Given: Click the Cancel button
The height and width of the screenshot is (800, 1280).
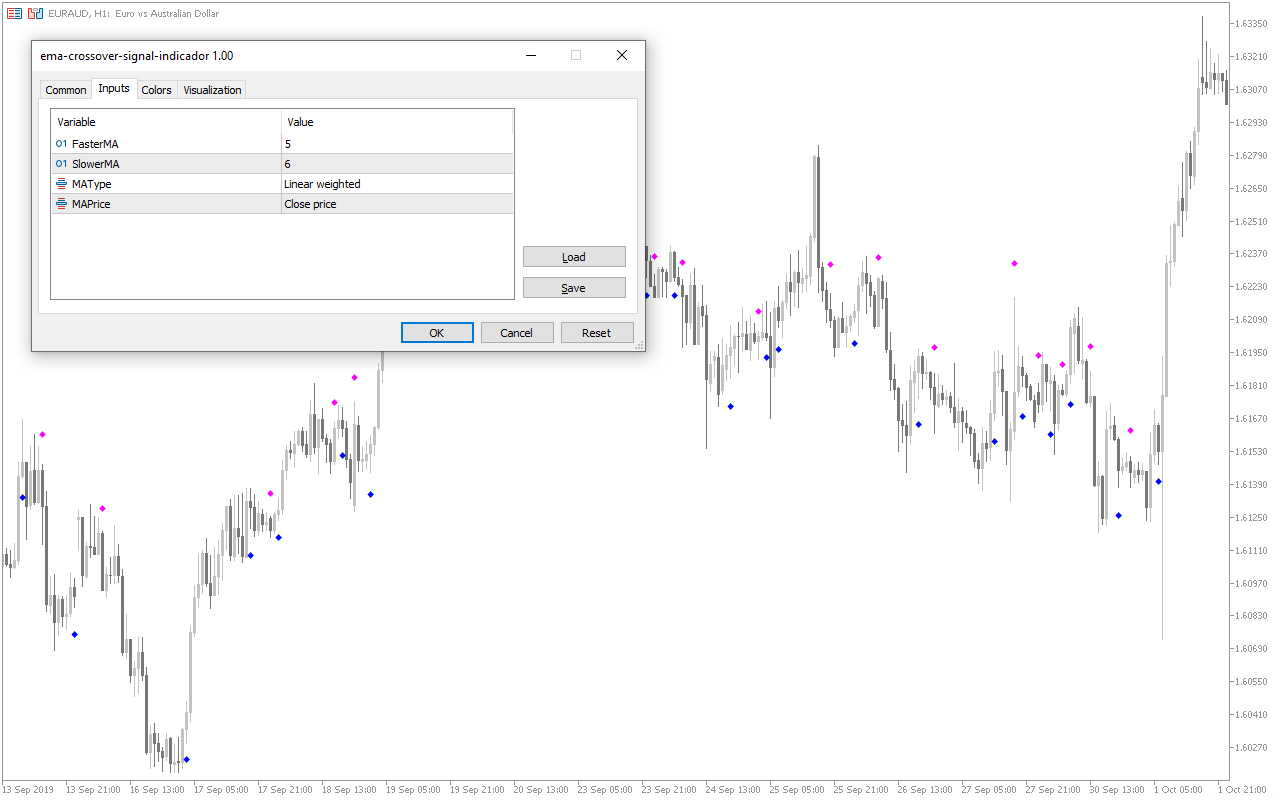Looking at the screenshot, I should pyautogui.click(x=517, y=333).
